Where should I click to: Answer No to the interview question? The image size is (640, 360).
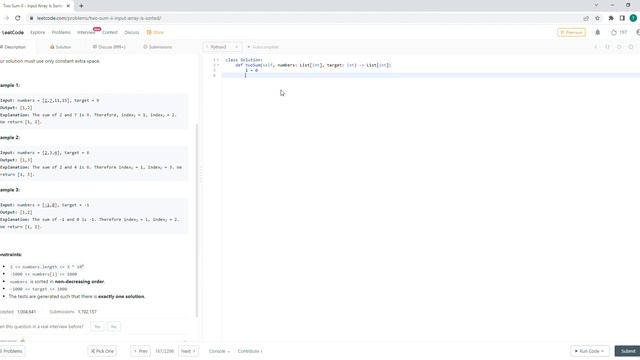[x=114, y=327]
